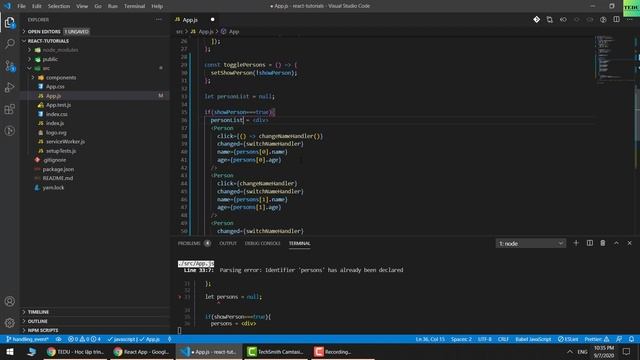This screenshot has height=360, width=640.
Task: Open the TechSmith Camtasia taskbar item
Action: [x=276, y=351]
